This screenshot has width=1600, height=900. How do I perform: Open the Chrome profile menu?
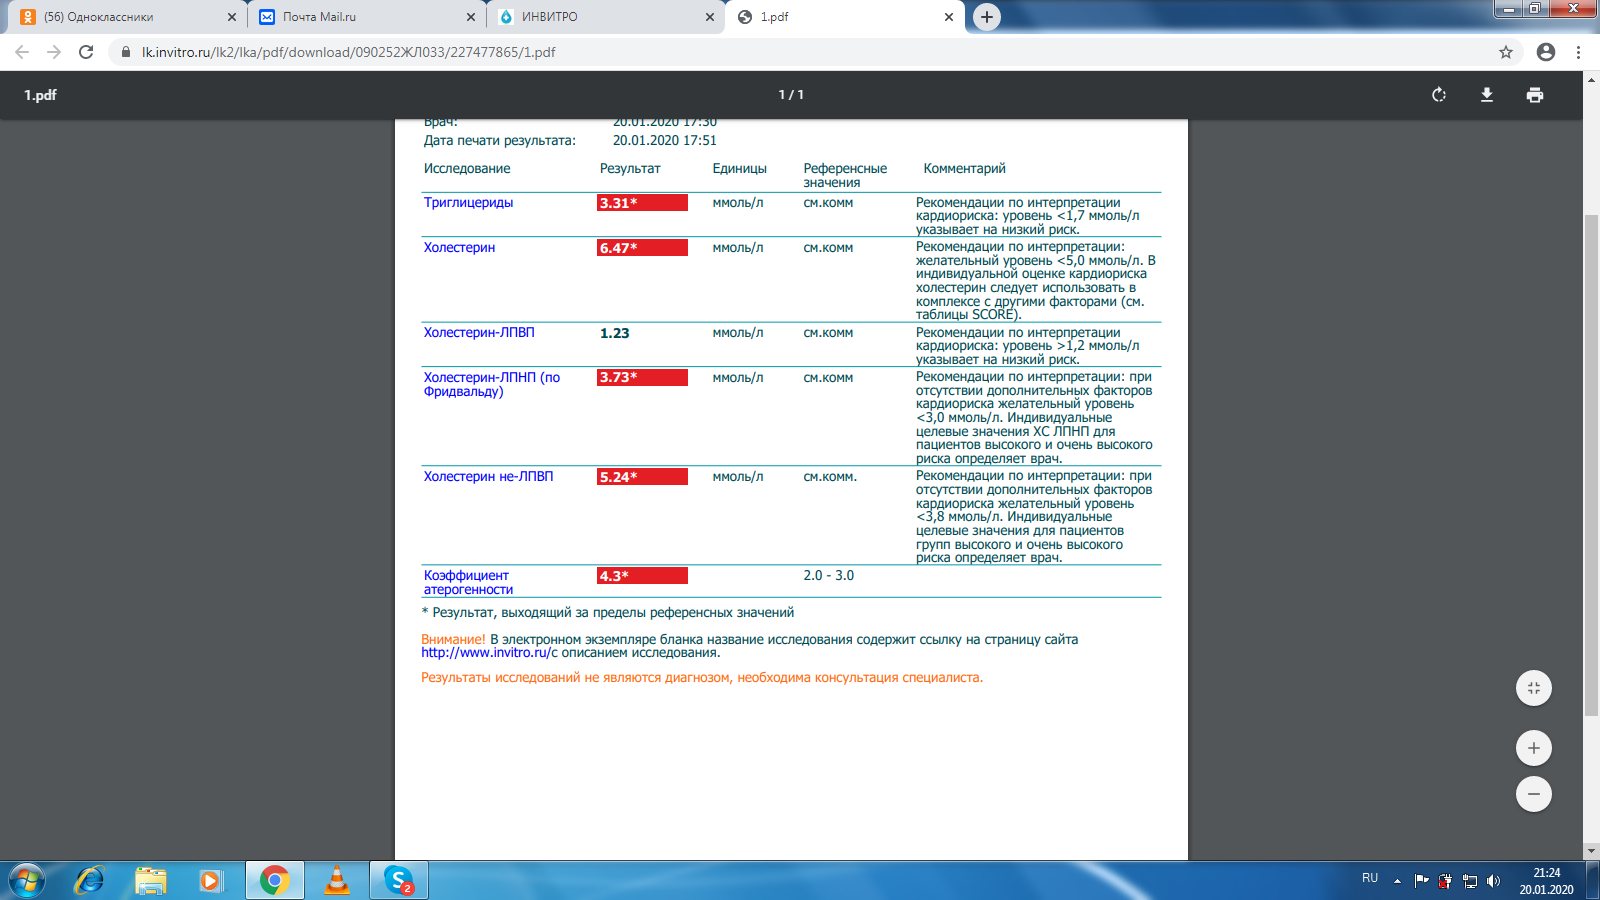click(x=1546, y=52)
